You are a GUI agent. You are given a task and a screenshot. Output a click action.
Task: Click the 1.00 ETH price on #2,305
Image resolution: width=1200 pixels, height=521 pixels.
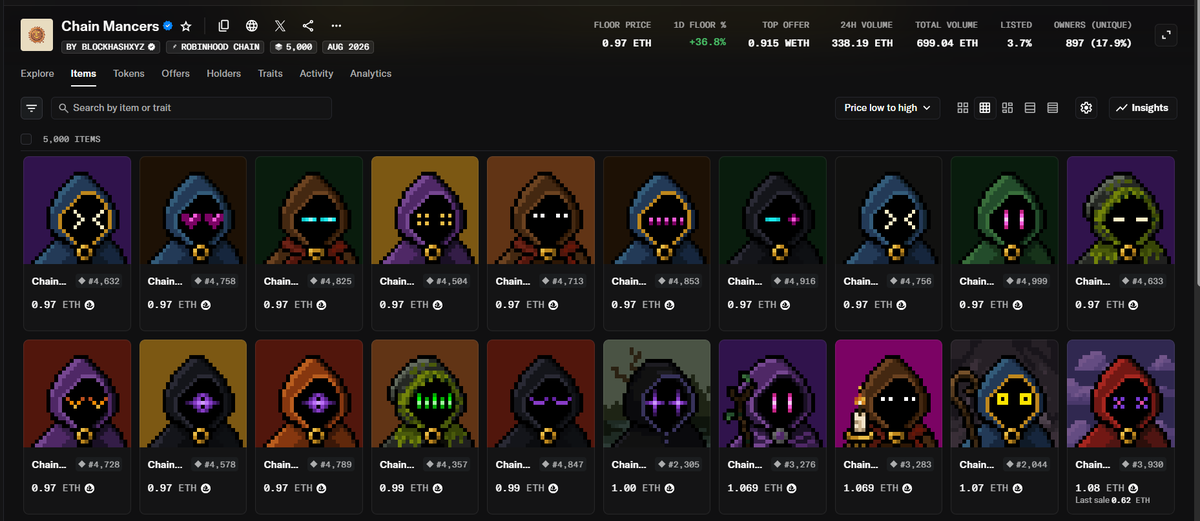[x=635, y=488]
